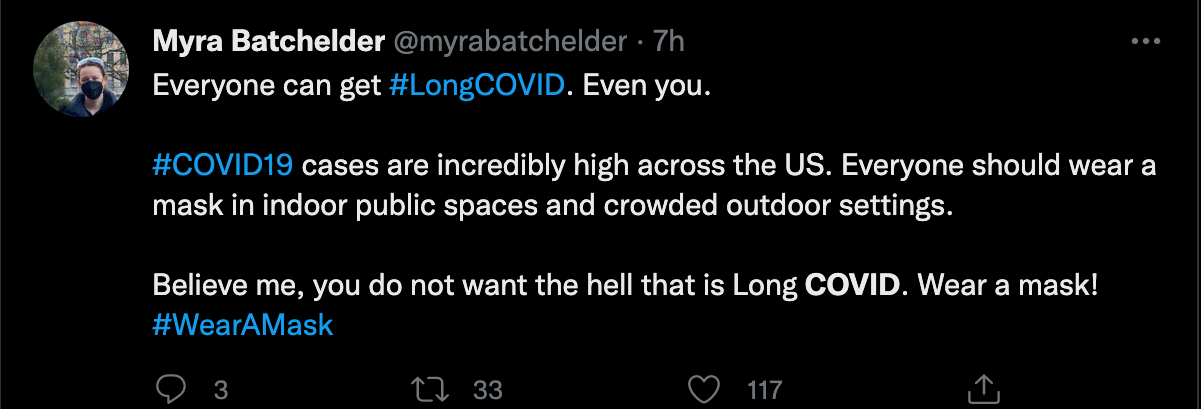Click the reply count of 3
Viewport: 1201px width, 409px height.
point(221,388)
